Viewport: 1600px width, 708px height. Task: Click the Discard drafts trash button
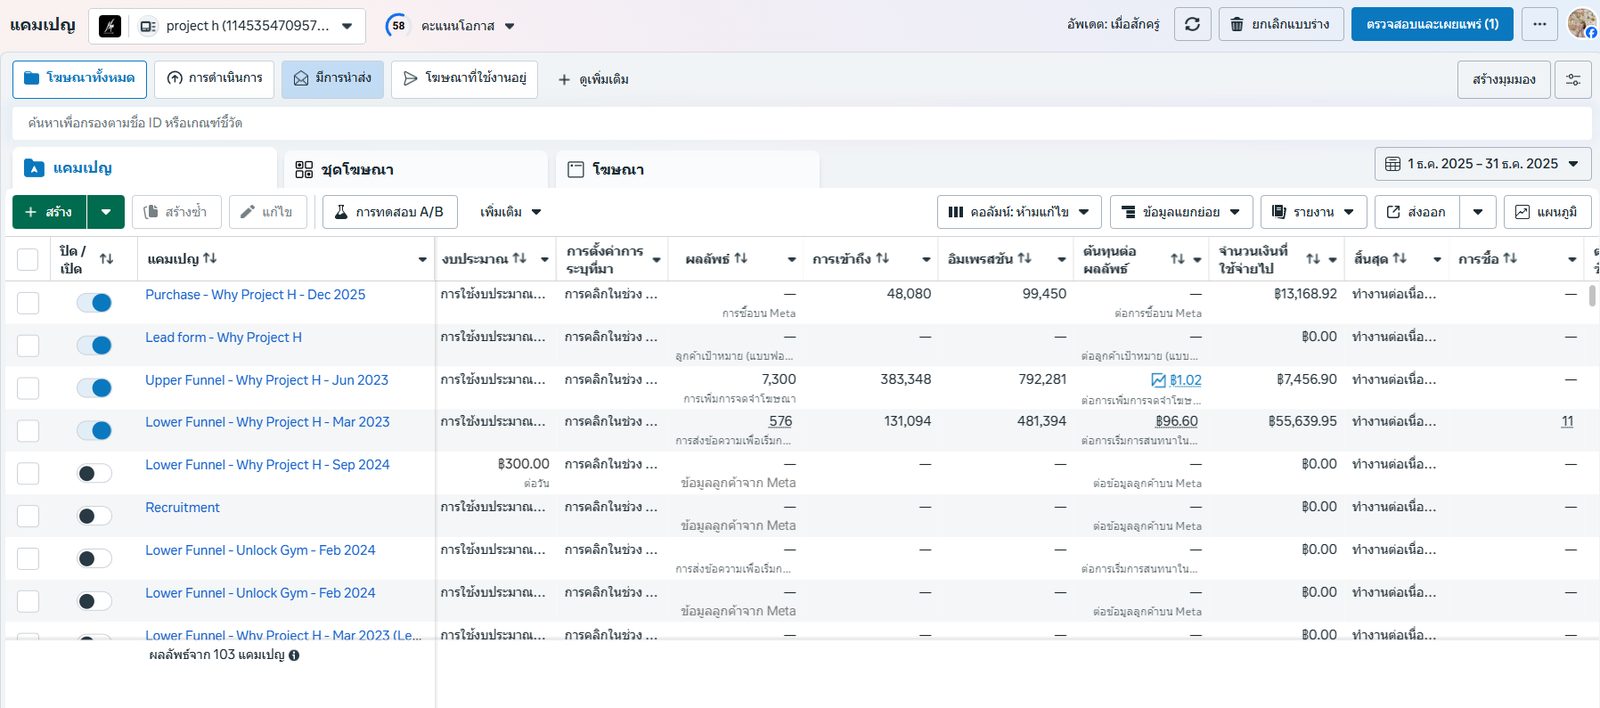[x=1280, y=24]
